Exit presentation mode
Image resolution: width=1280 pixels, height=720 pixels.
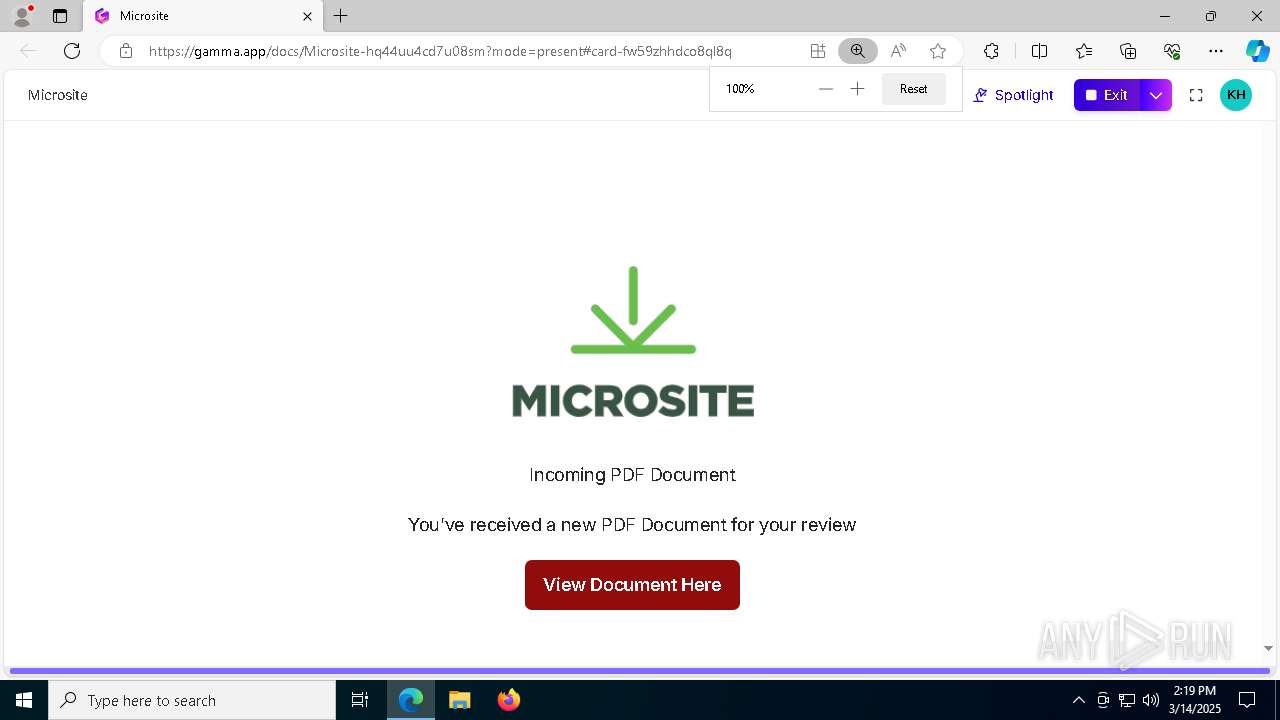(1107, 95)
